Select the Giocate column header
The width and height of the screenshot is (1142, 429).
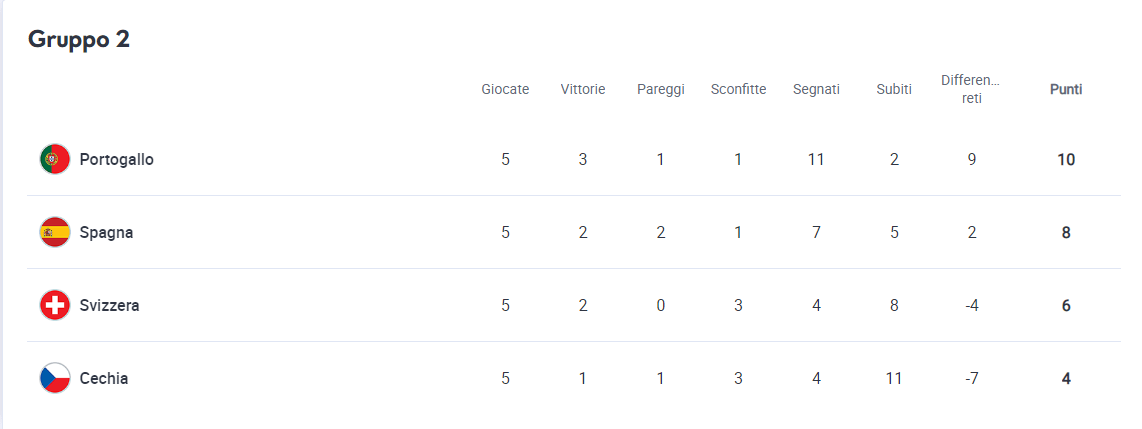[x=505, y=90]
